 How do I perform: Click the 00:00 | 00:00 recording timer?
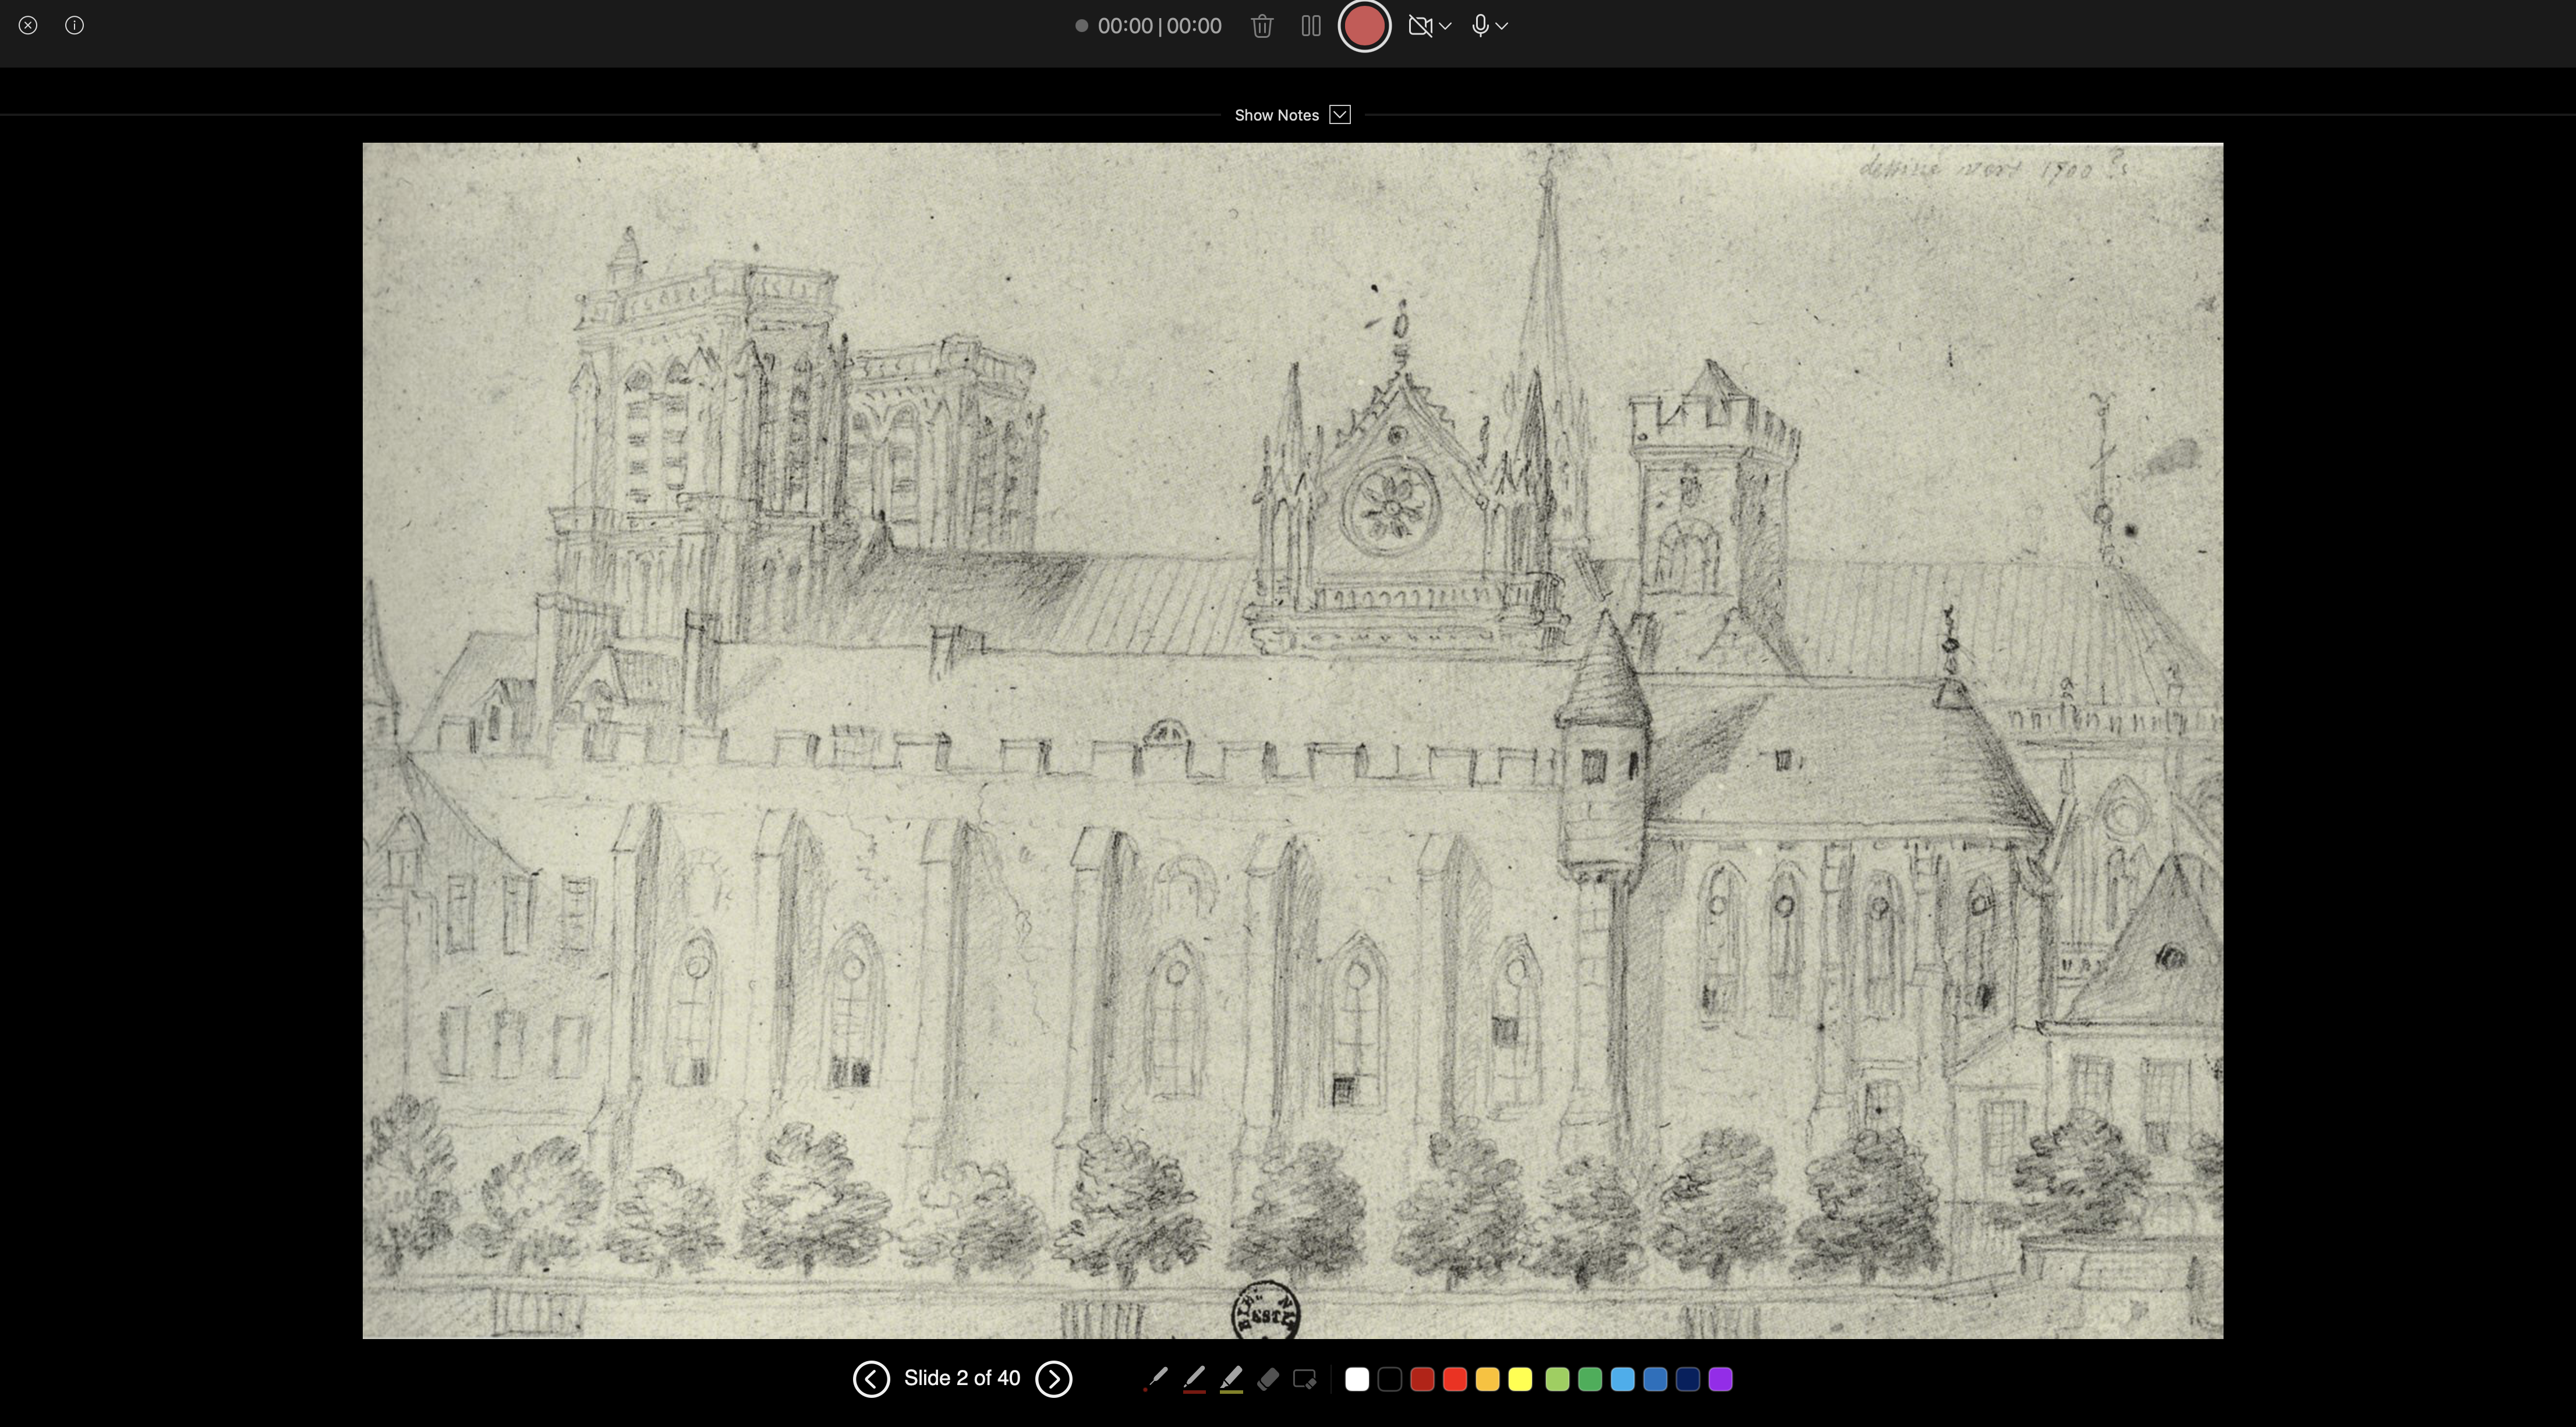(1159, 26)
